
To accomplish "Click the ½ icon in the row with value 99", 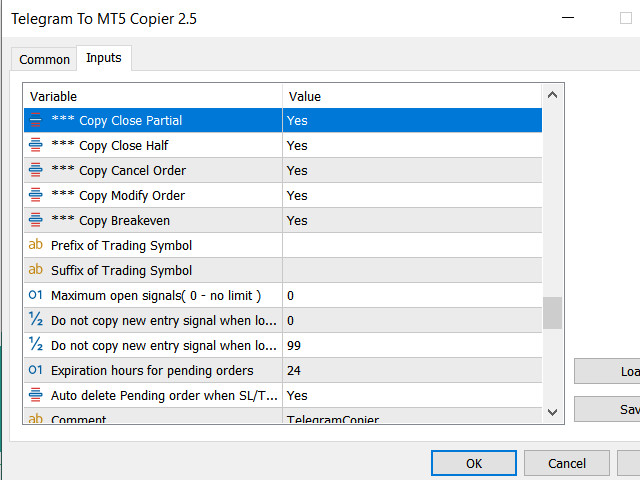I will click(36, 344).
